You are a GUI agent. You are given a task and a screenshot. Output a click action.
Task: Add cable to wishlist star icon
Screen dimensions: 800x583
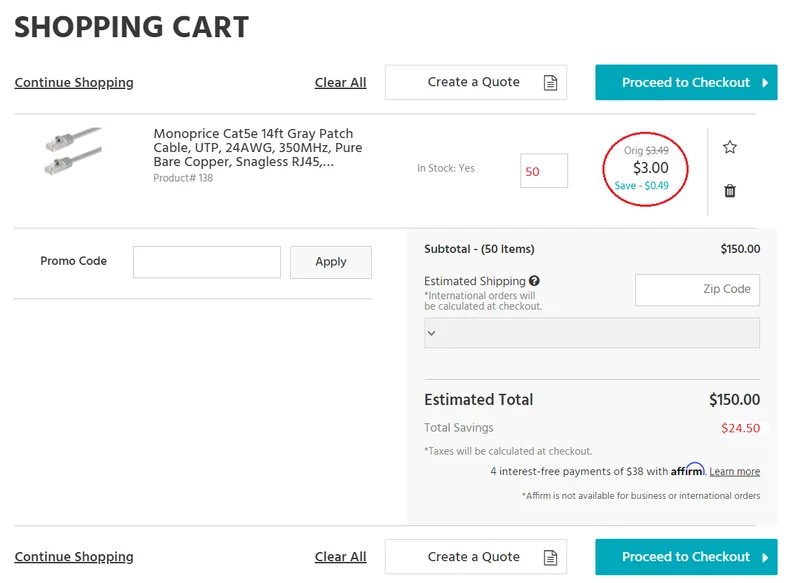pyautogui.click(x=730, y=147)
